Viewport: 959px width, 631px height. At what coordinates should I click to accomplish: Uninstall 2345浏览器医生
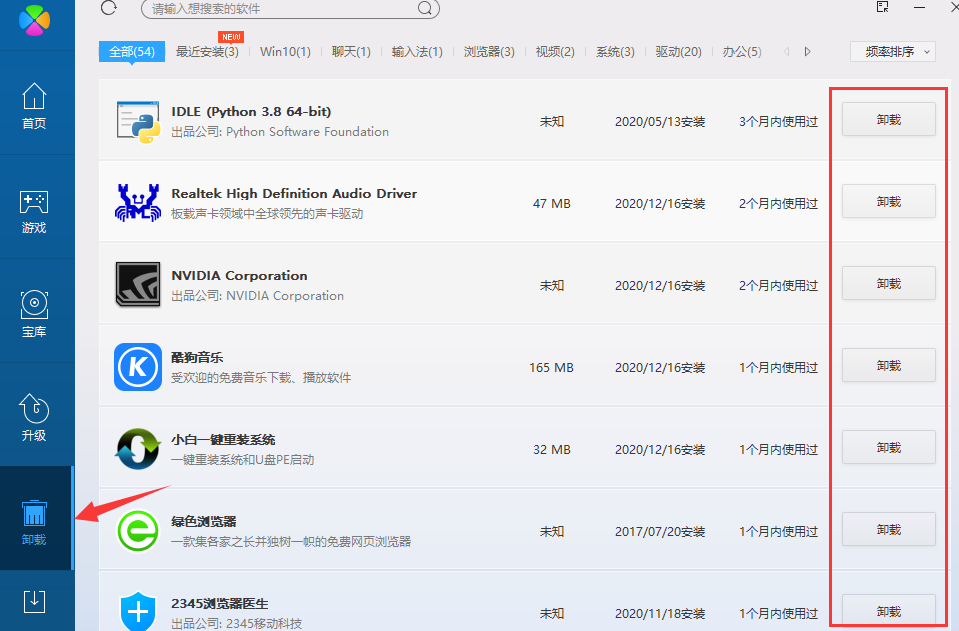click(x=889, y=611)
